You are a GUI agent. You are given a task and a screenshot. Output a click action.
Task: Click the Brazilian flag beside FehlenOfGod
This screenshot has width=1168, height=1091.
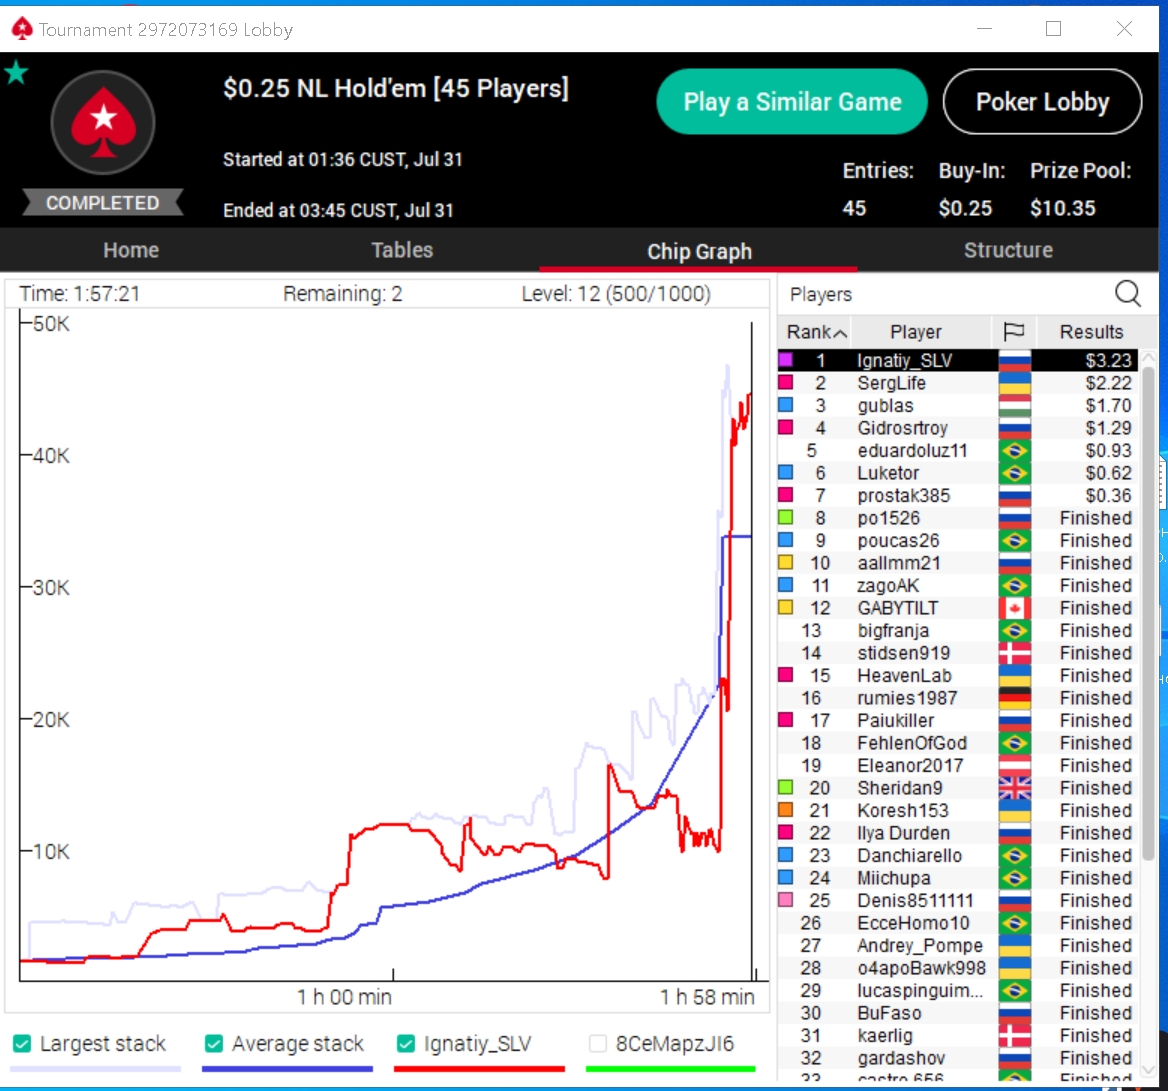coord(1015,742)
